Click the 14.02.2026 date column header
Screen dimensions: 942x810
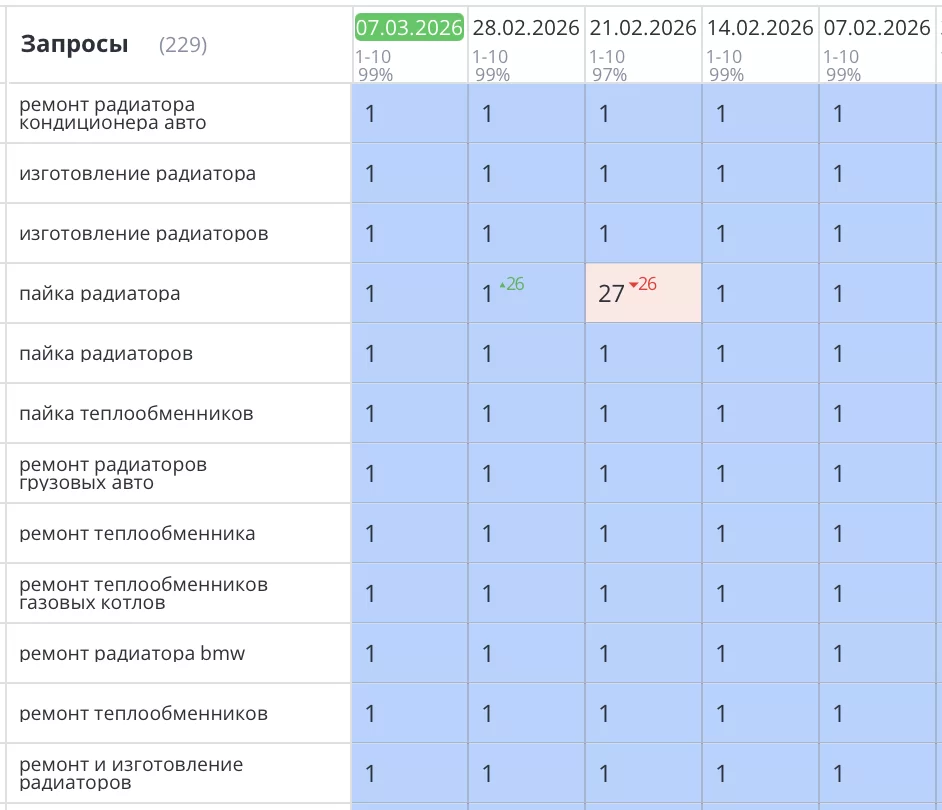760,28
